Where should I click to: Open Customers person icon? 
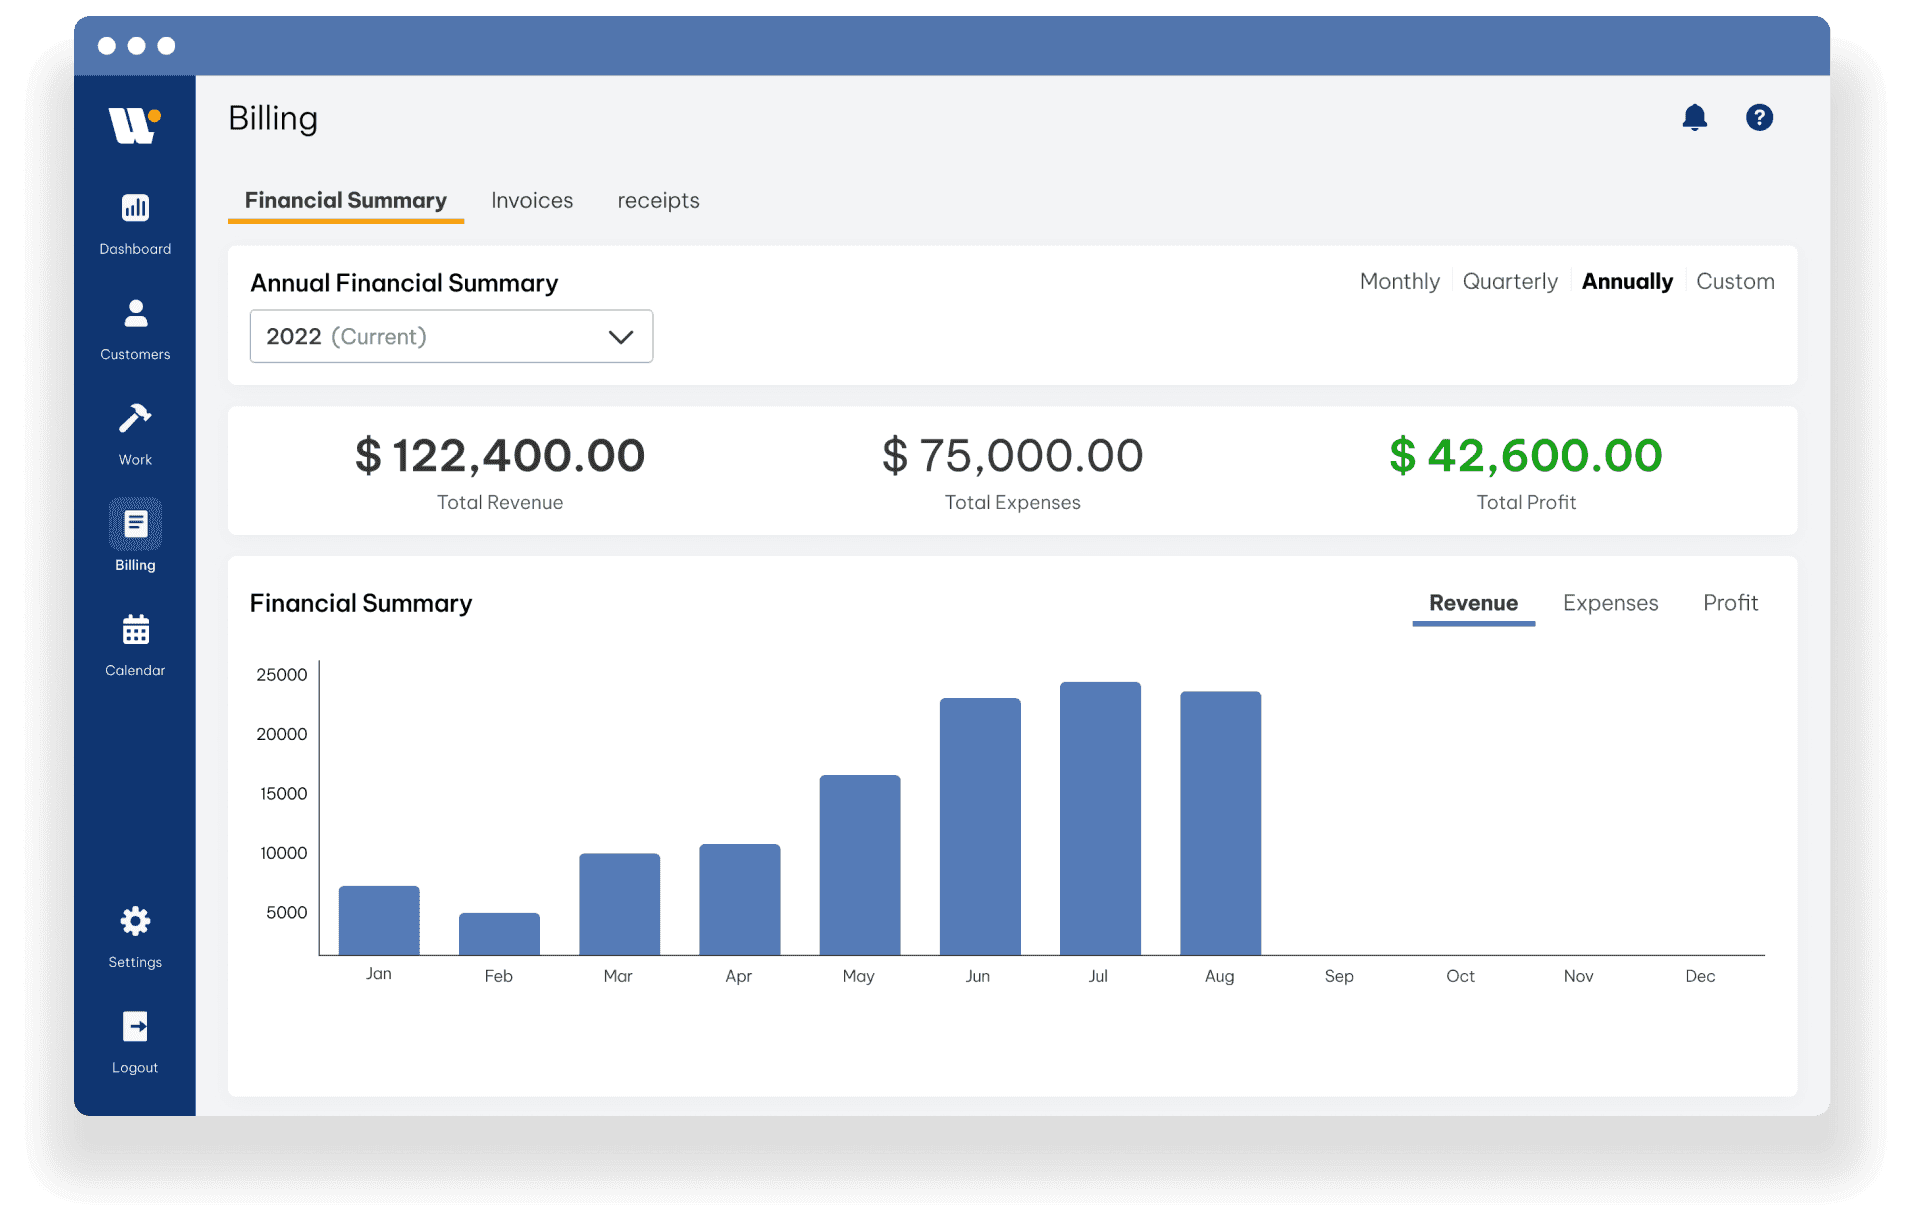[x=135, y=314]
